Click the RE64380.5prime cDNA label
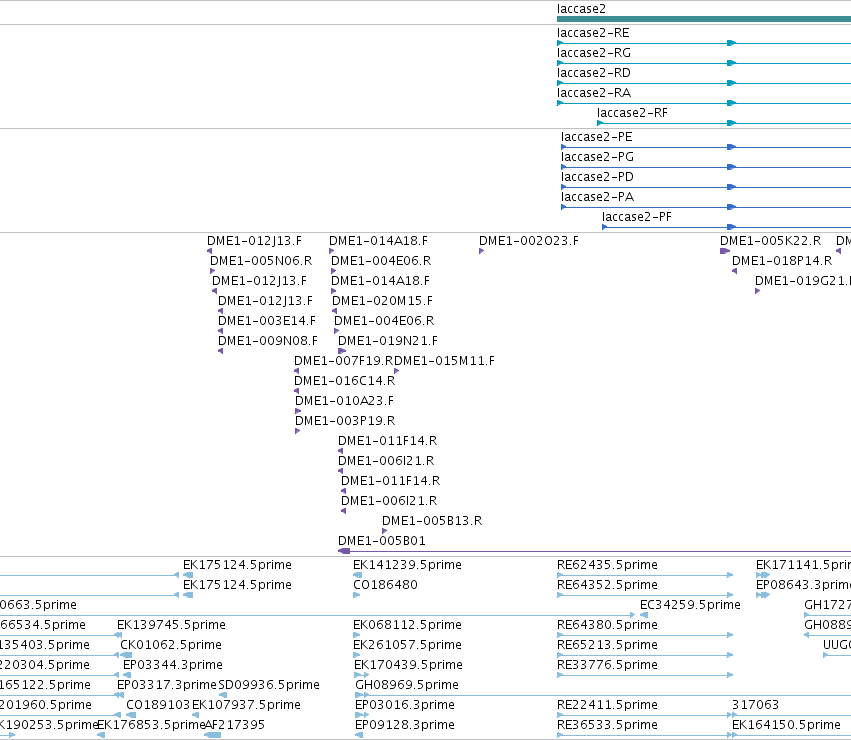The image size is (851, 740). [x=607, y=625]
